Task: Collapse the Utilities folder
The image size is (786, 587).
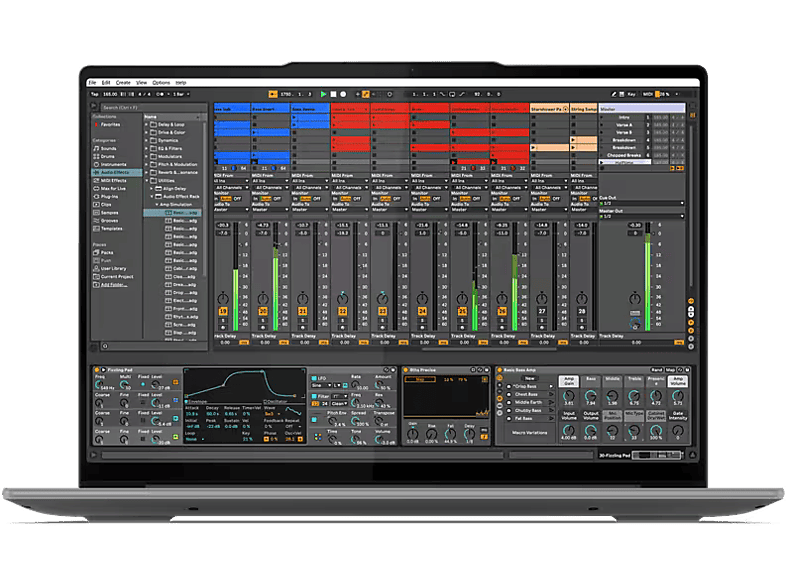Action: click(x=146, y=181)
